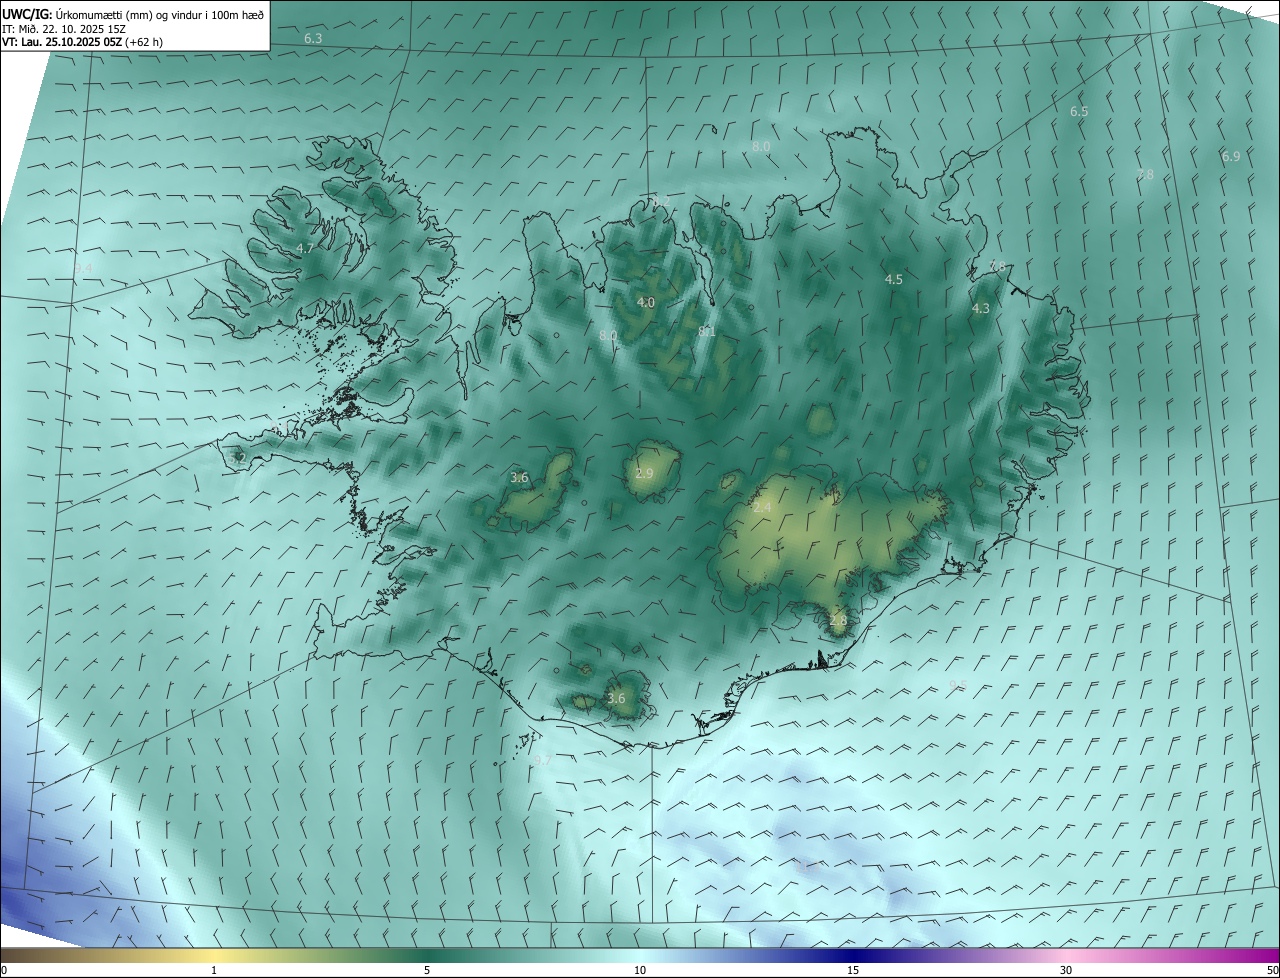The image size is (1280, 978).
Task: Select the 5 tick on the colour scale
Action: tap(427, 970)
